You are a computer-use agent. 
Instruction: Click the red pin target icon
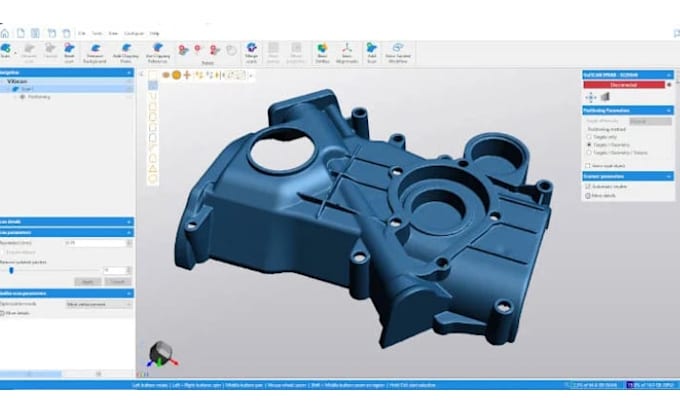click(x=198, y=49)
